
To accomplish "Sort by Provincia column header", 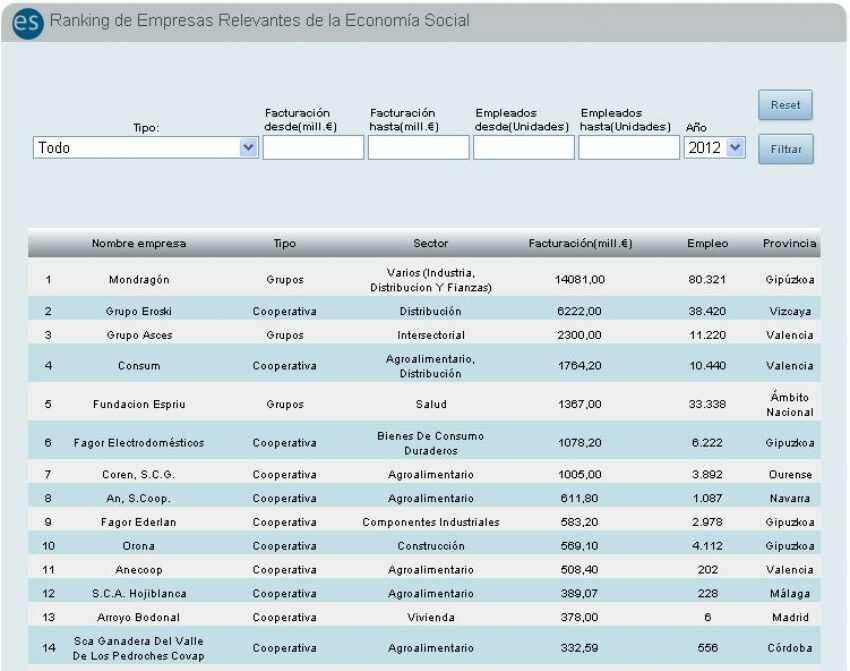I will (789, 243).
